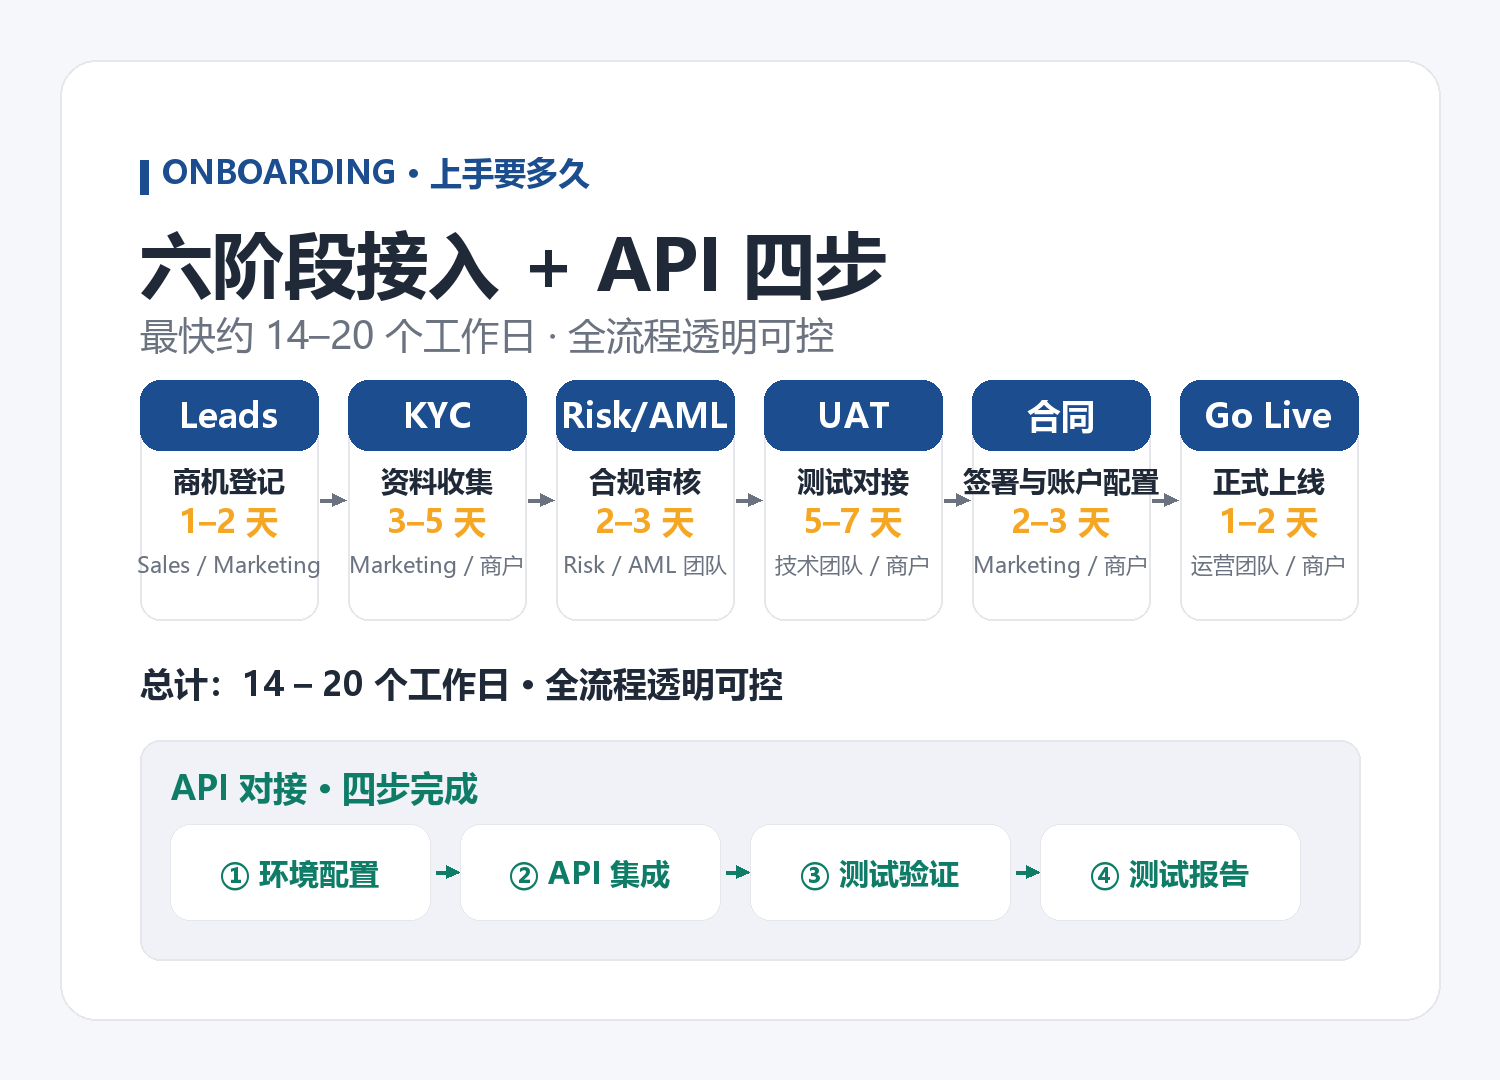This screenshot has width=1500, height=1080.
Task: Click the arrow between 测试验证 and 测试报告
Action: 1027,873
